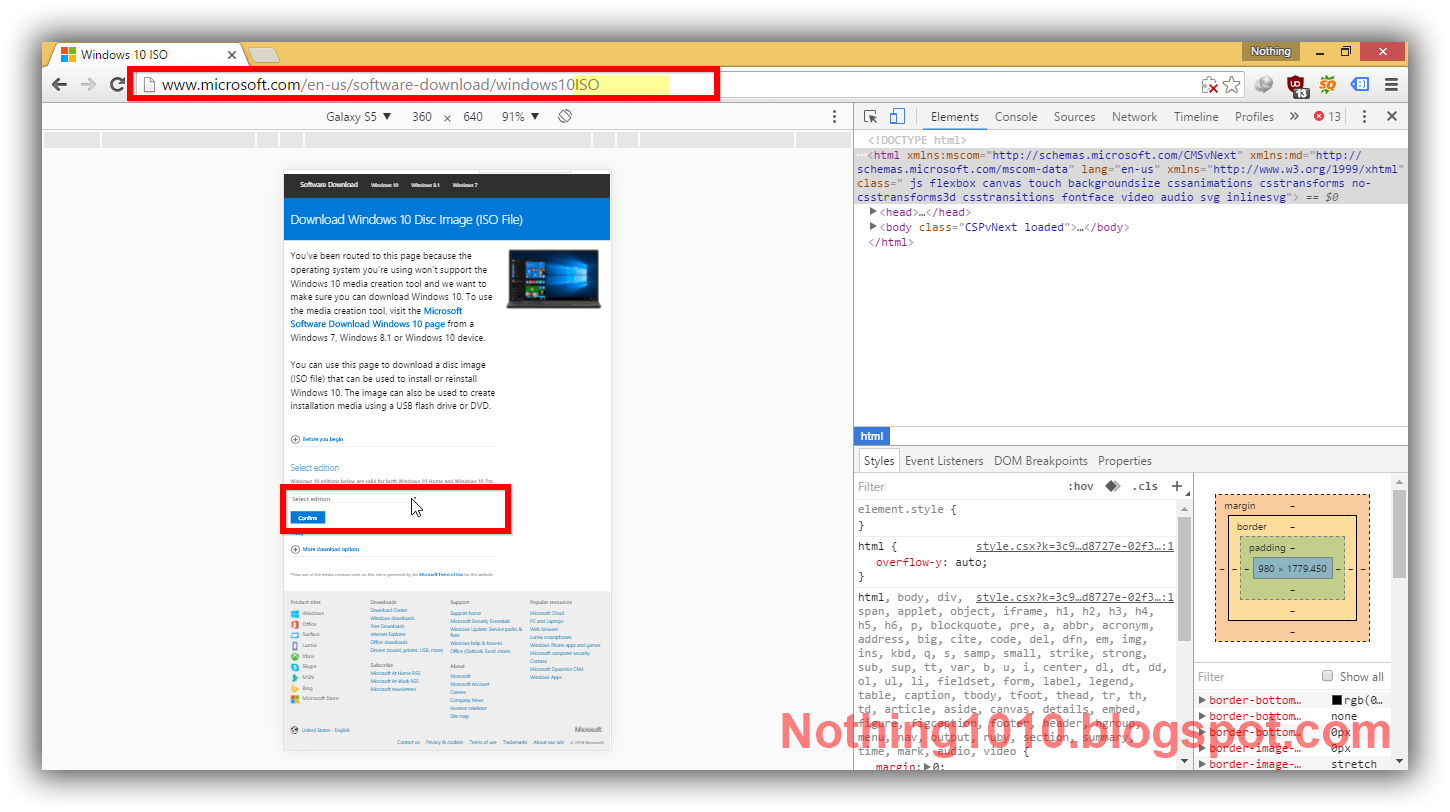The width and height of the screenshot is (1450, 812).
Task: Open the Sources tab
Action: [1074, 117]
